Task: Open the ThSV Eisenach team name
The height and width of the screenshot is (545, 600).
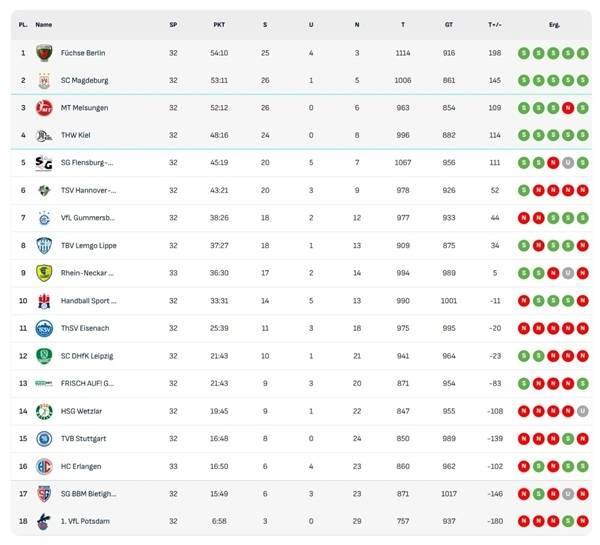Action: (87, 328)
